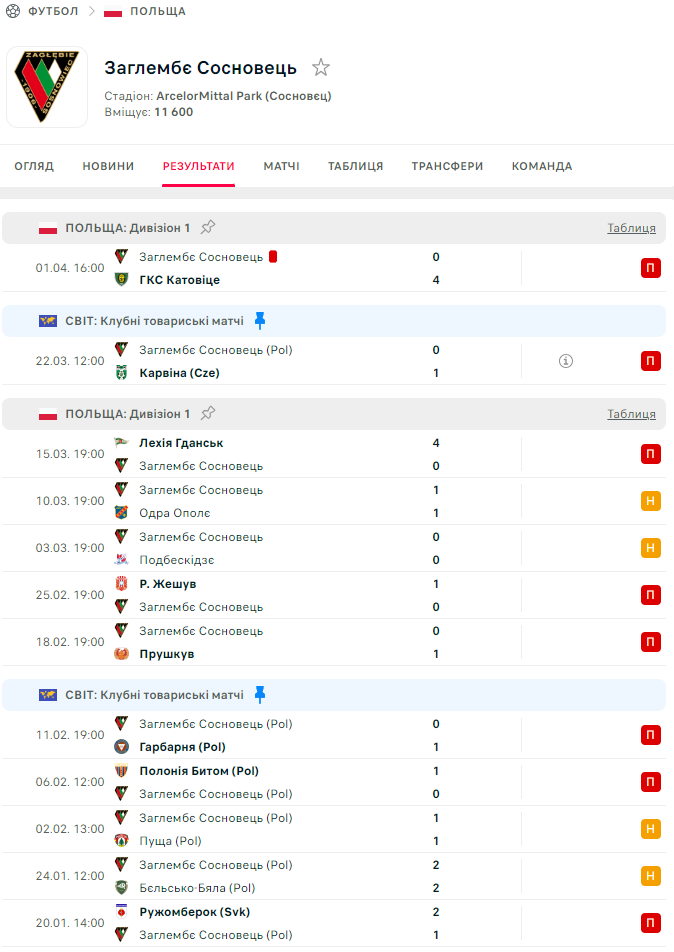674x952 pixels.
Task: Unpin first Клубні товариські матчі league
Action: [x=260, y=321]
